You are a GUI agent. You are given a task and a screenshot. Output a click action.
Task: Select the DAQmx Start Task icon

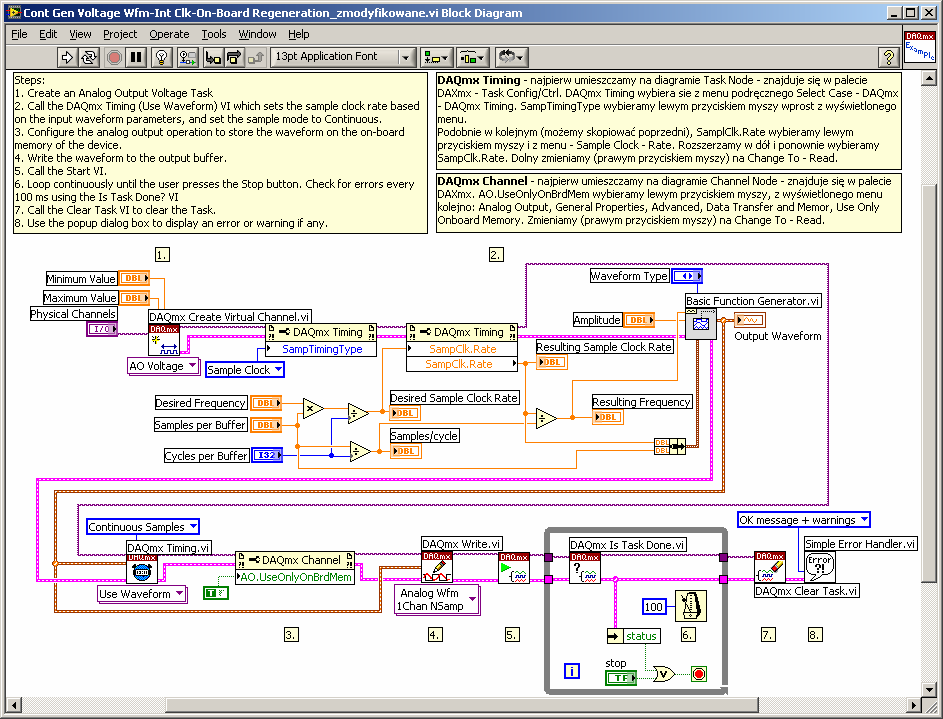[x=514, y=568]
